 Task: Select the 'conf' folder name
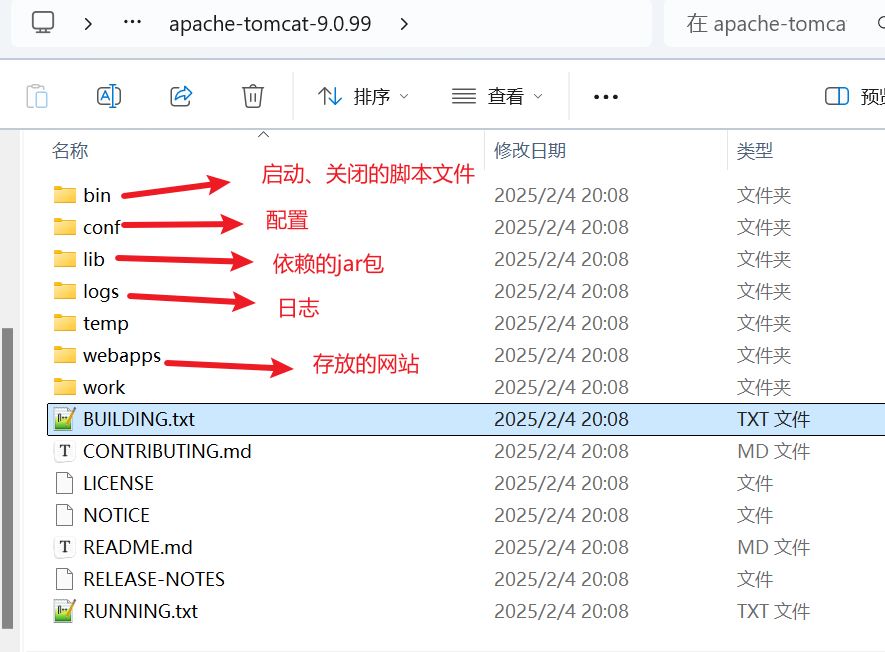pyautogui.click(x=102, y=227)
